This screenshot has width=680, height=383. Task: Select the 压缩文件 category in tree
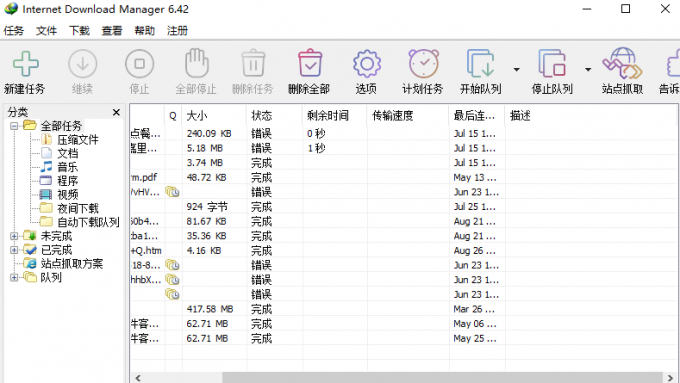click(x=78, y=140)
